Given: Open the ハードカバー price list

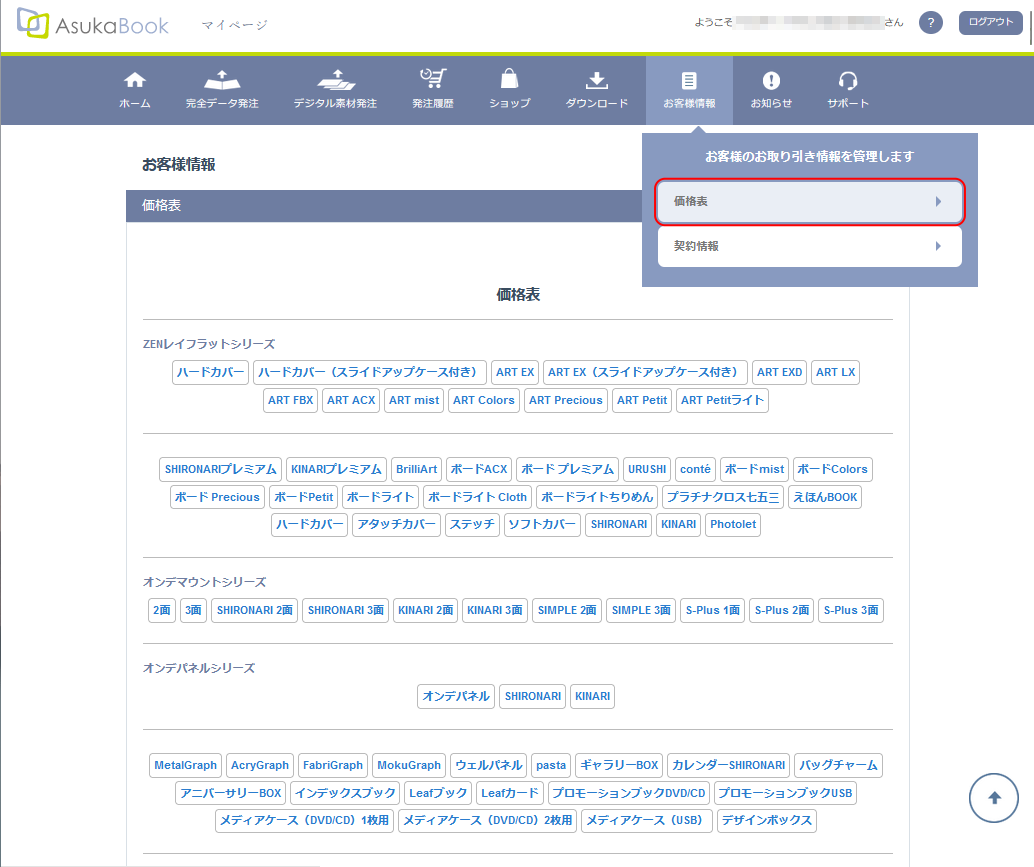Looking at the screenshot, I should coord(210,372).
